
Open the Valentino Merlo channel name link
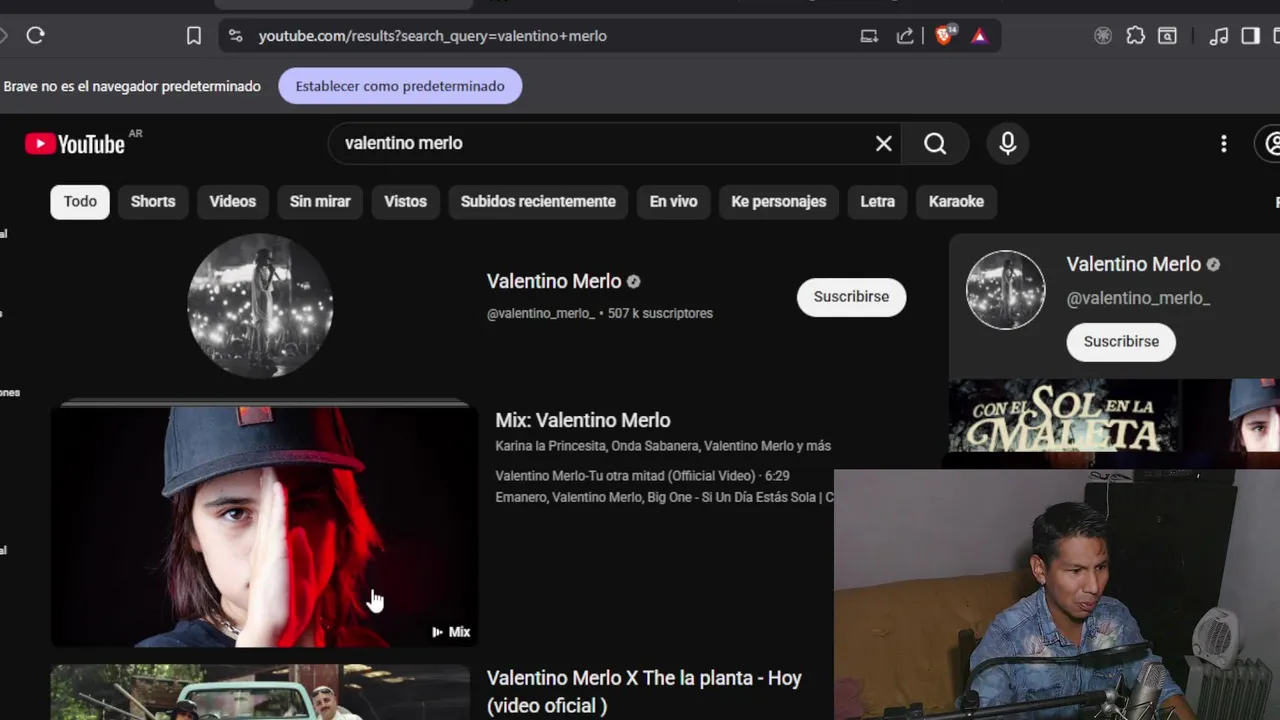pos(554,282)
